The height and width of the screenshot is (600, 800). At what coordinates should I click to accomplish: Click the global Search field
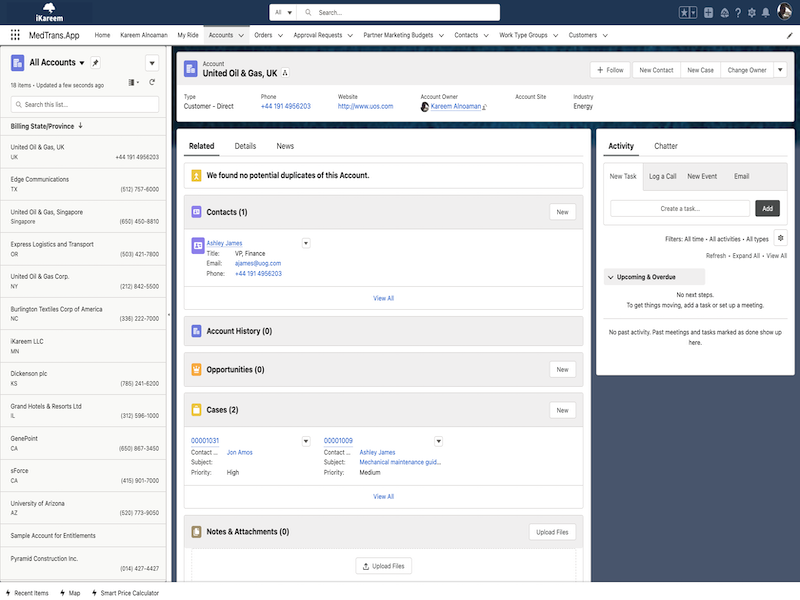pyautogui.click(x=398, y=12)
